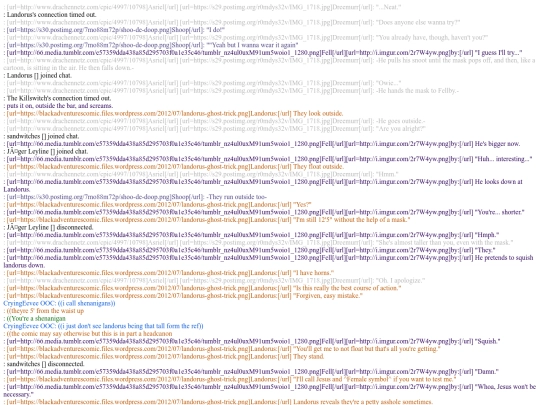Select Asriel's message "Oh. I apologize."
540x405 pixels.
(x=400, y=280)
